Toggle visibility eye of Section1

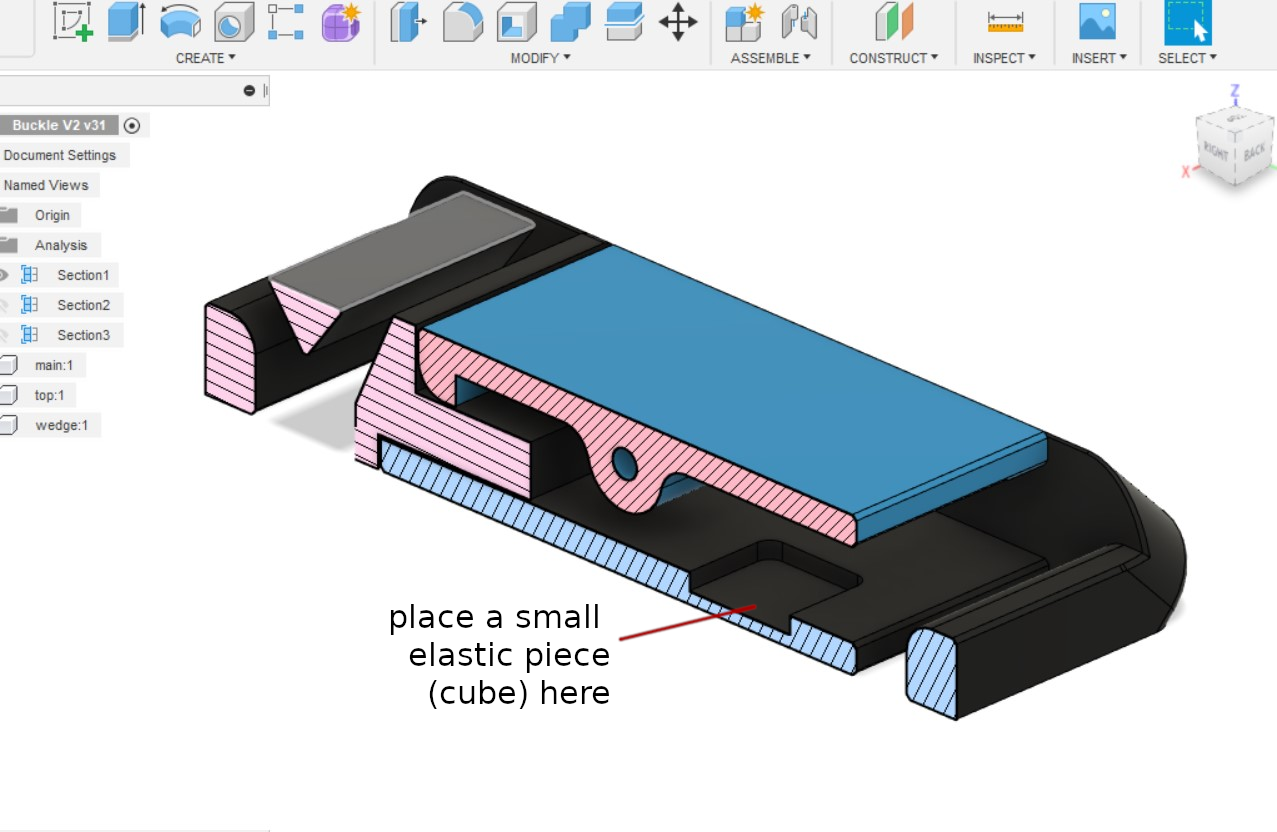pyautogui.click(x=3, y=275)
